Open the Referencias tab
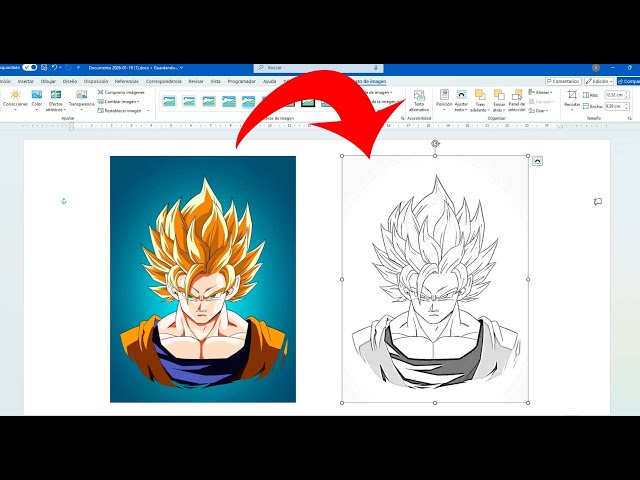The height and width of the screenshot is (480, 640). [127, 81]
